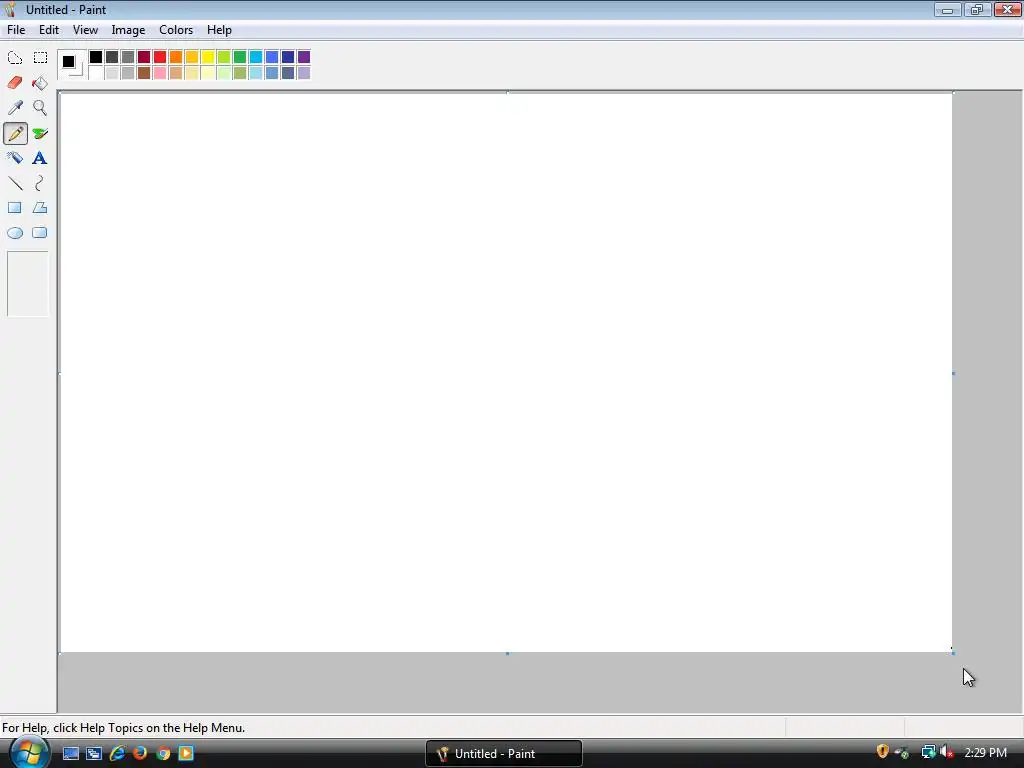
Task: Open the Help menu
Action: [219, 30]
